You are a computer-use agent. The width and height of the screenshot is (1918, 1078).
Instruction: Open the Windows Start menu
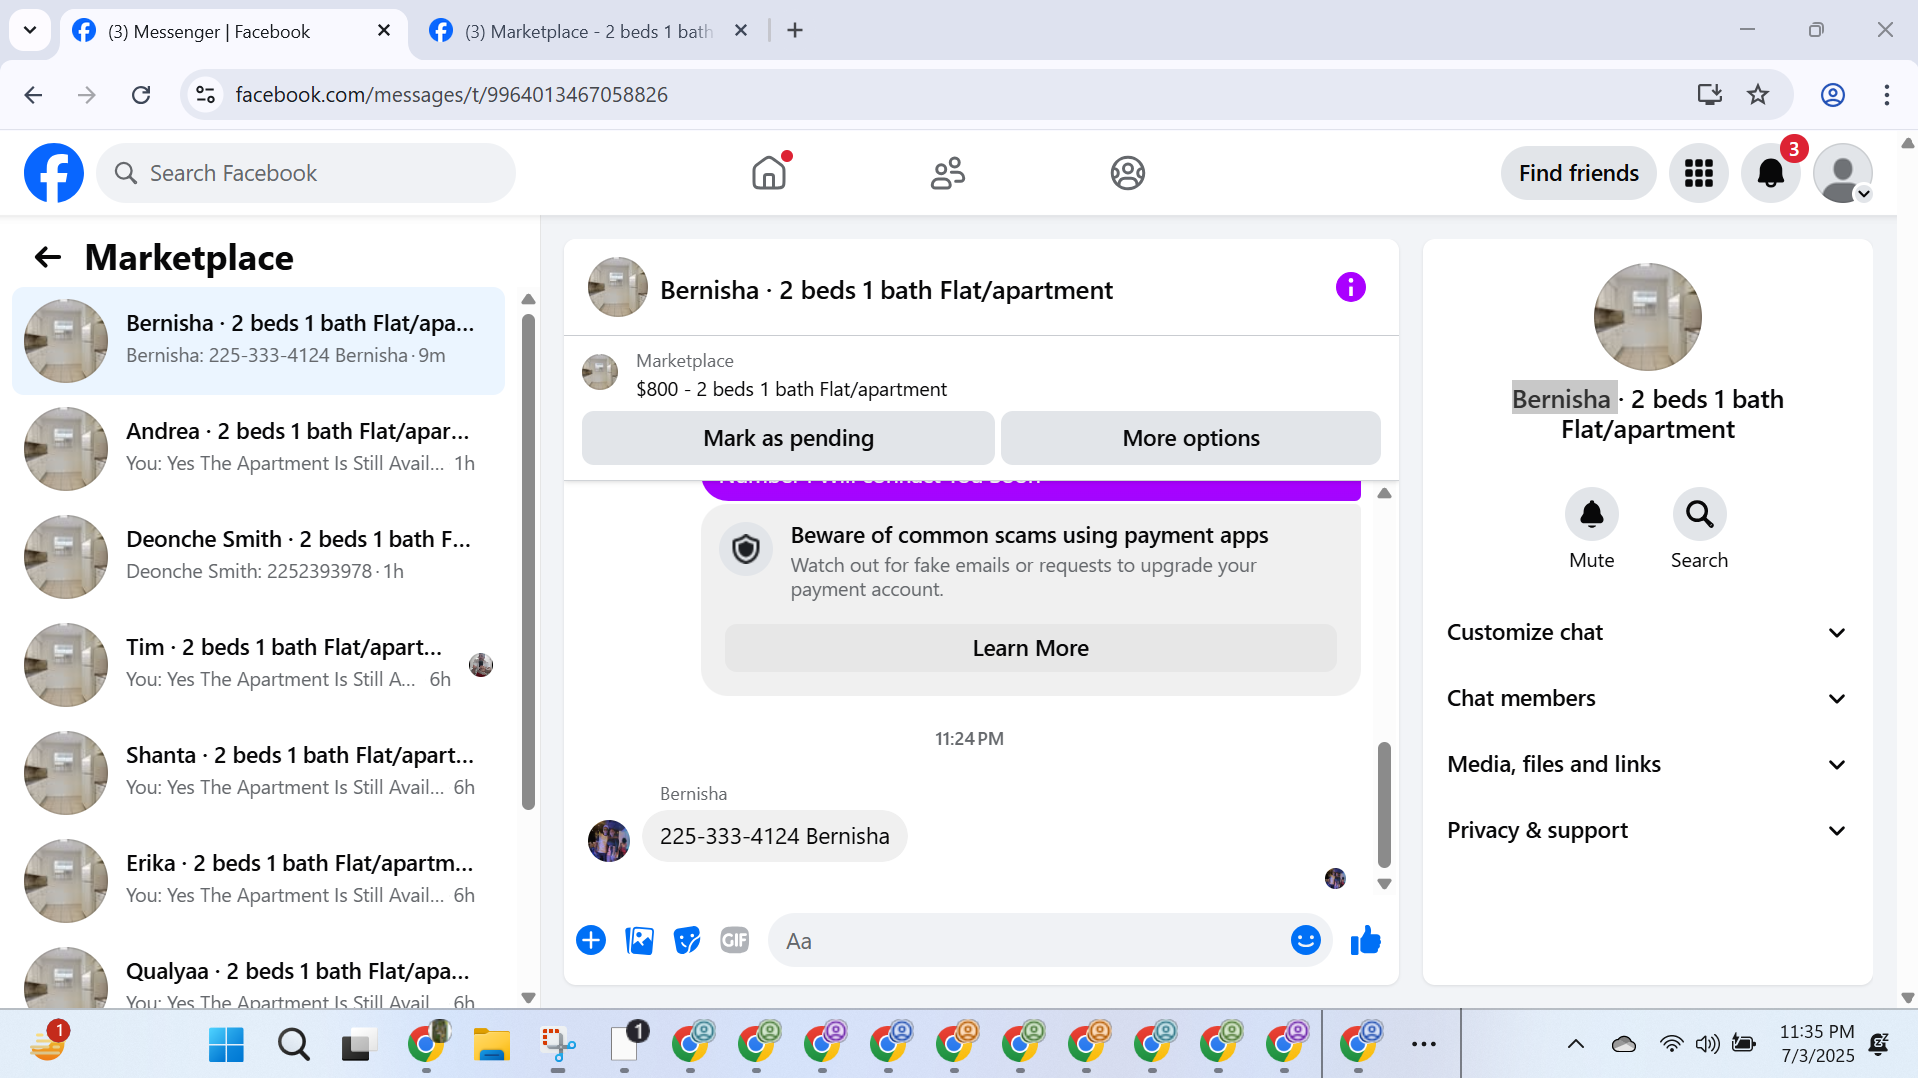226,1044
